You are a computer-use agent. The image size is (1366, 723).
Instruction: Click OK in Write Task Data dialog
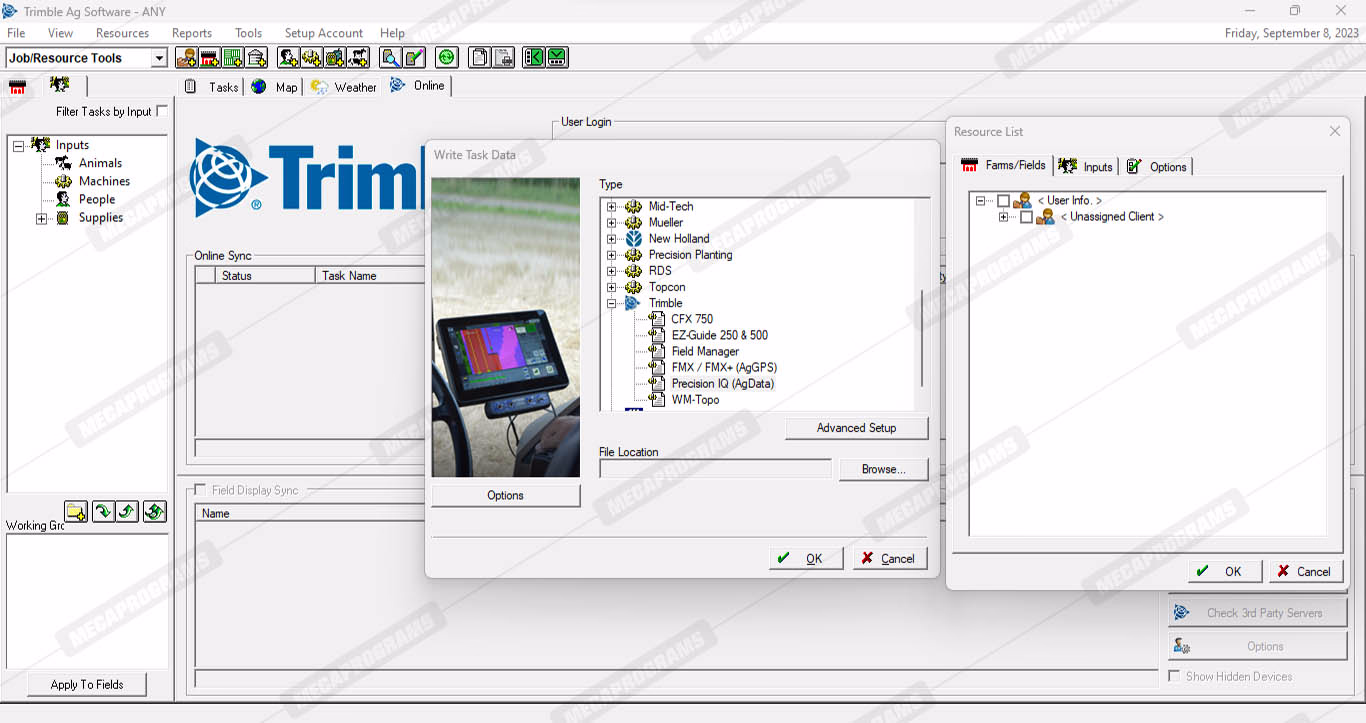(806, 558)
